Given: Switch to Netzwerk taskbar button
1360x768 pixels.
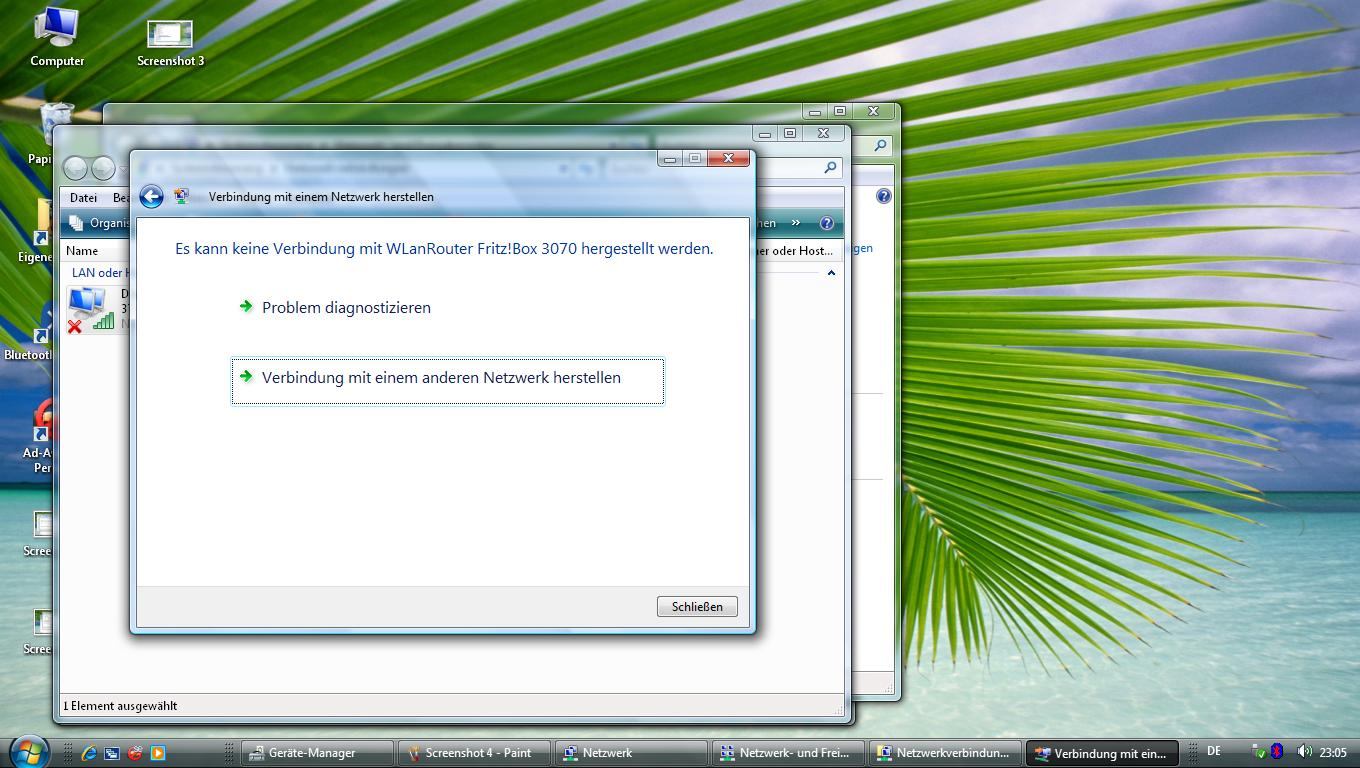Looking at the screenshot, I should click(x=631, y=753).
